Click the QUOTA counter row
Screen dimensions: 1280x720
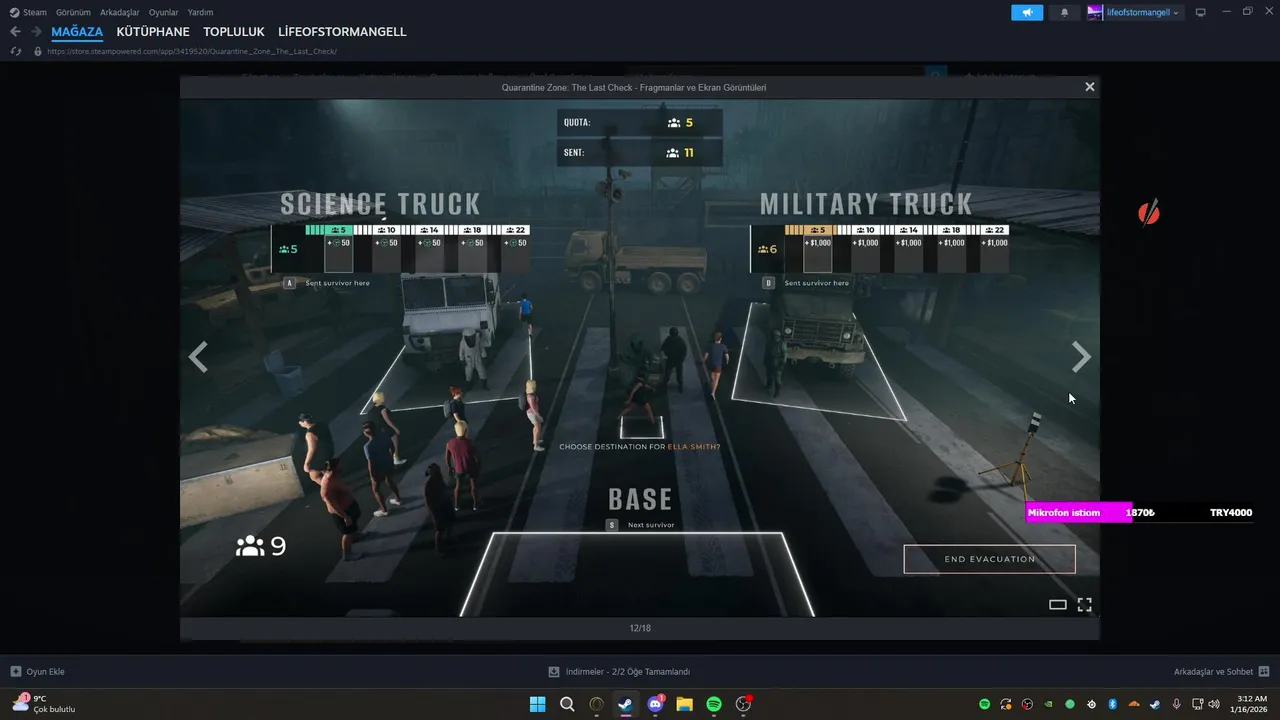pos(640,123)
